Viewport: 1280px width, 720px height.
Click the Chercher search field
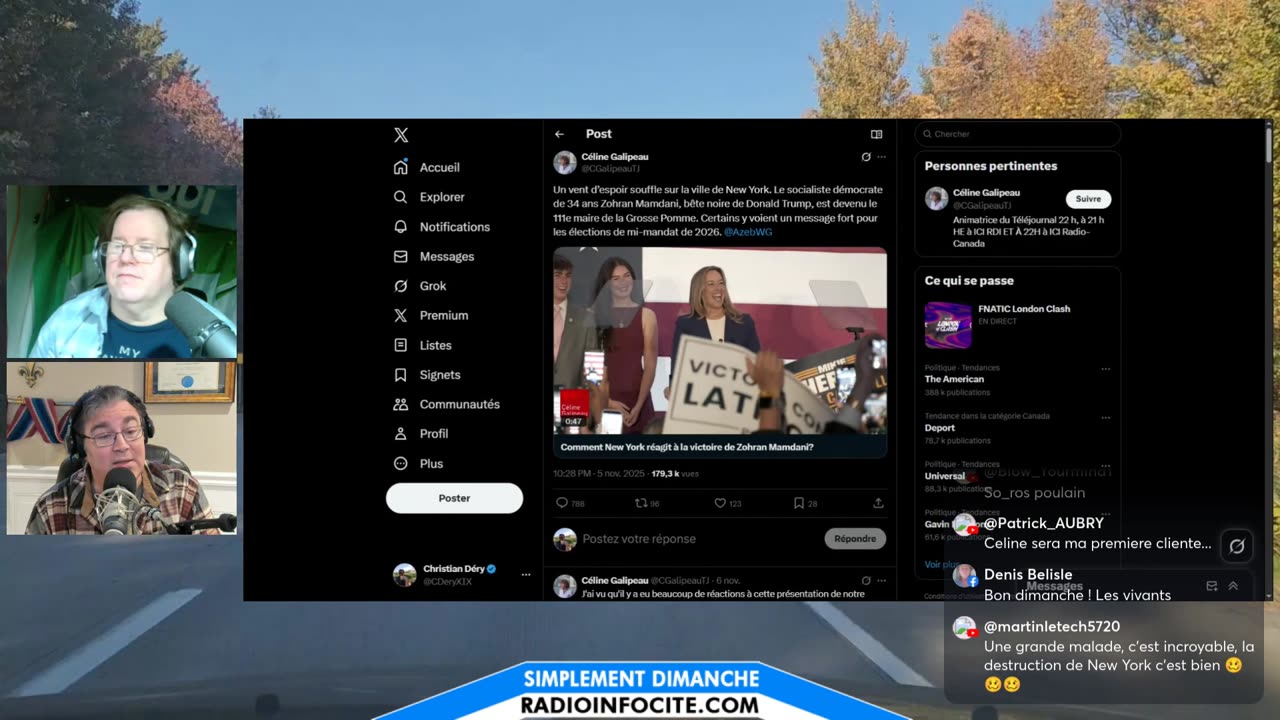[x=1018, y=134]
